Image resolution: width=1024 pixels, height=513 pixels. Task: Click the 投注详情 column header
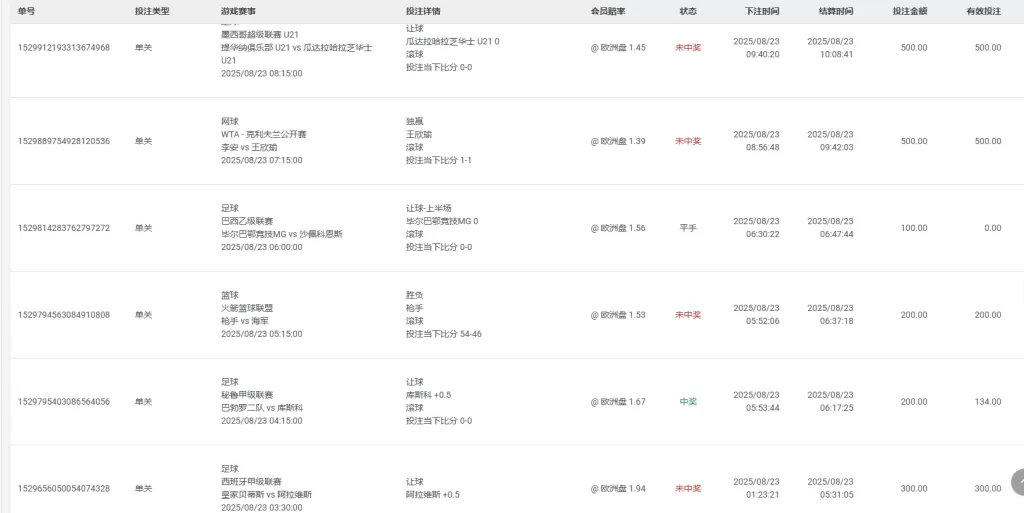click(x=423, y=11)
